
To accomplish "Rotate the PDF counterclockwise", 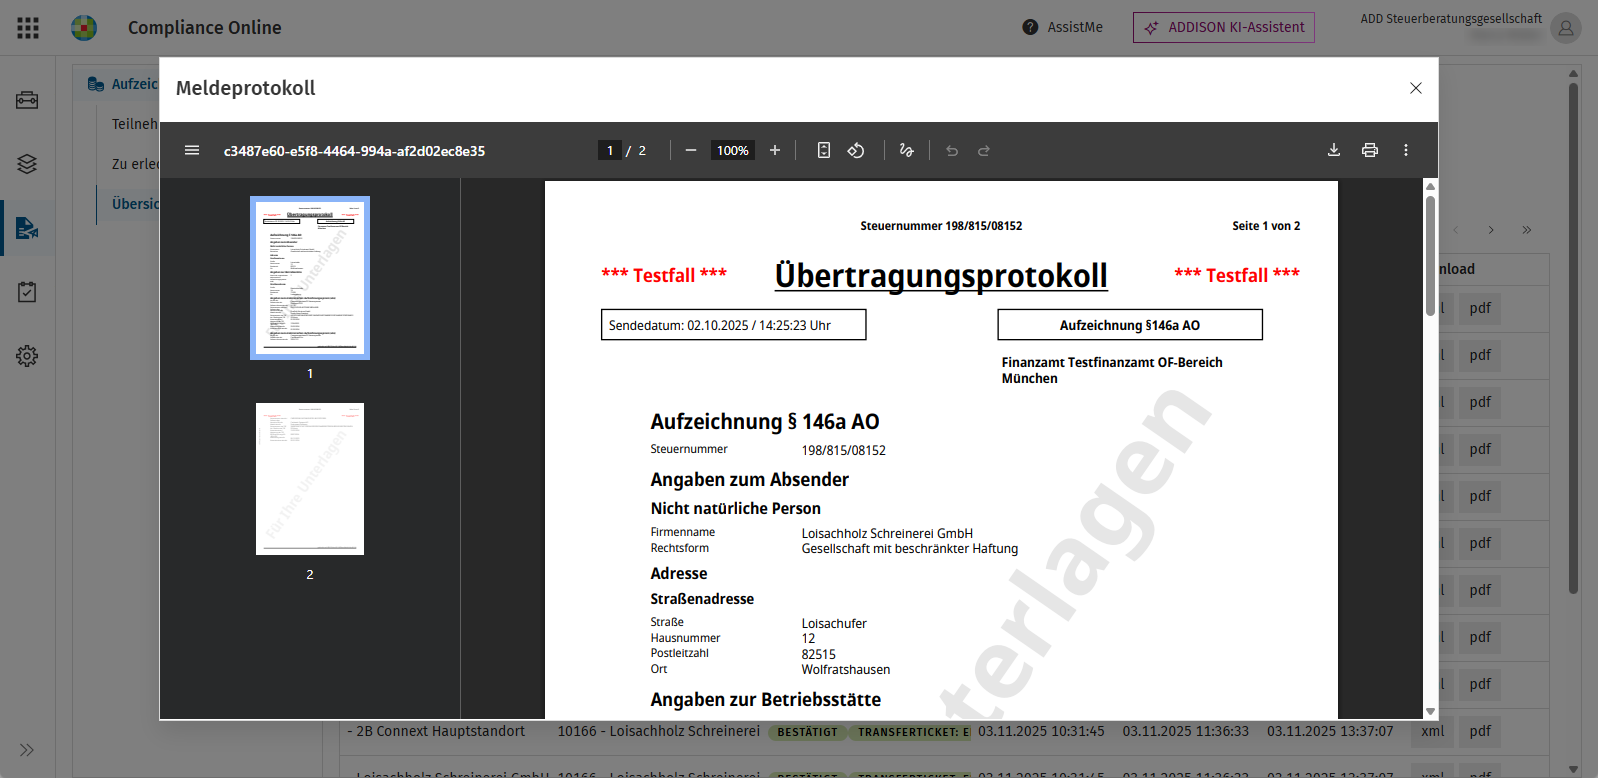I will point(856,150).
